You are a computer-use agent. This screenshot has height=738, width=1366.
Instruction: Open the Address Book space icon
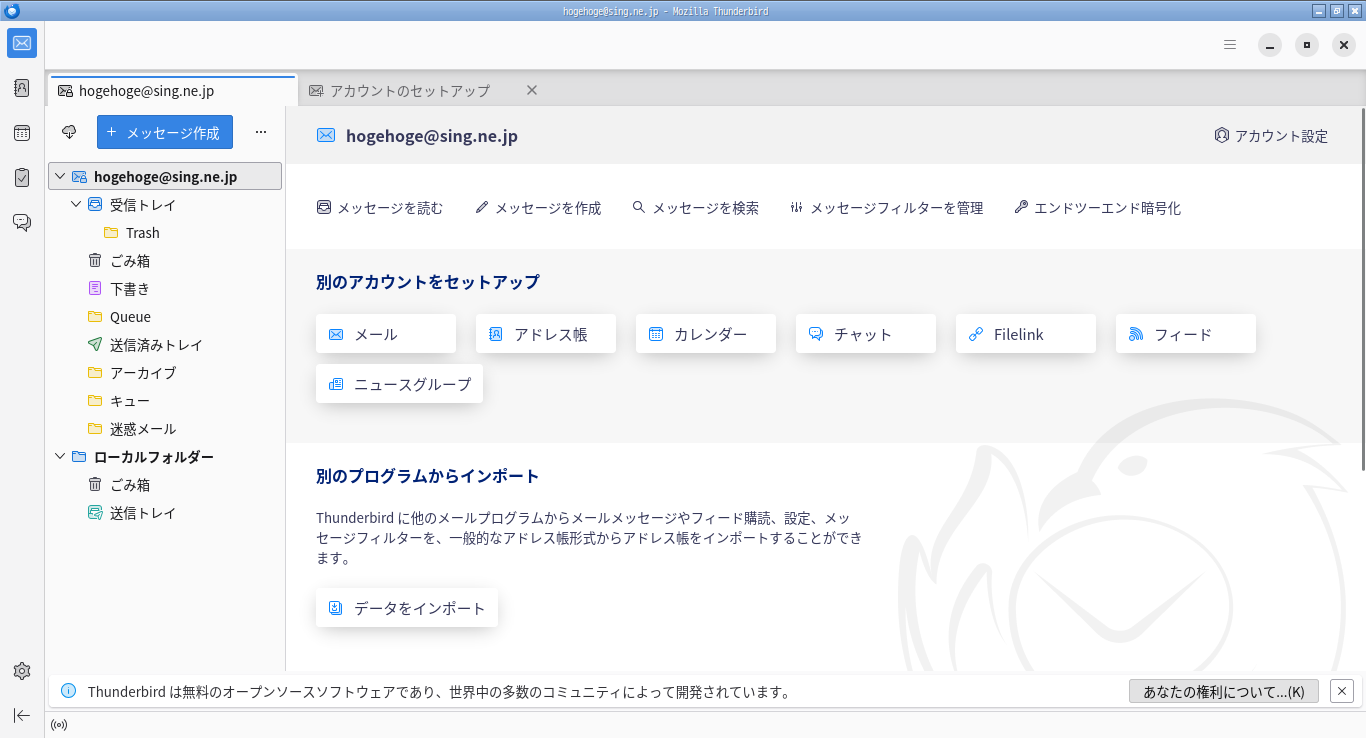tap(22, 88)
